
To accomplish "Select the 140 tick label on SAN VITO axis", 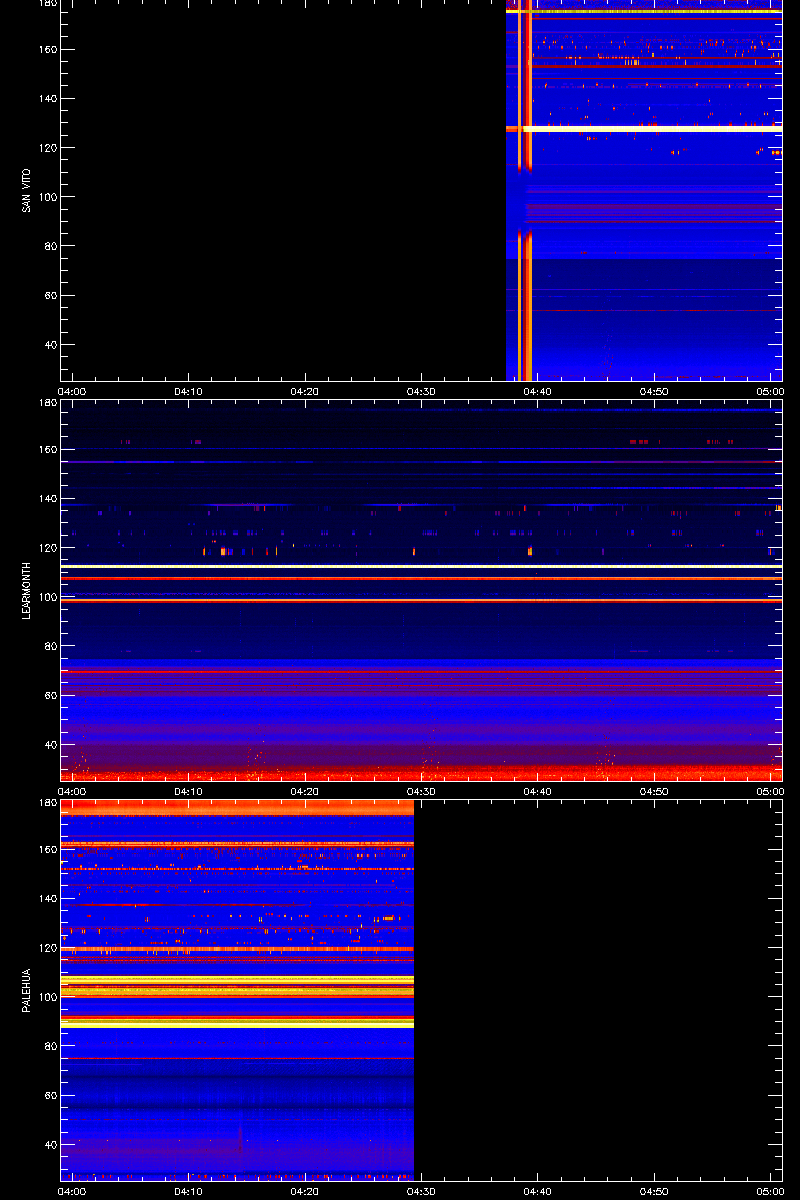I will pyautogui.click(x=47, y=99).
